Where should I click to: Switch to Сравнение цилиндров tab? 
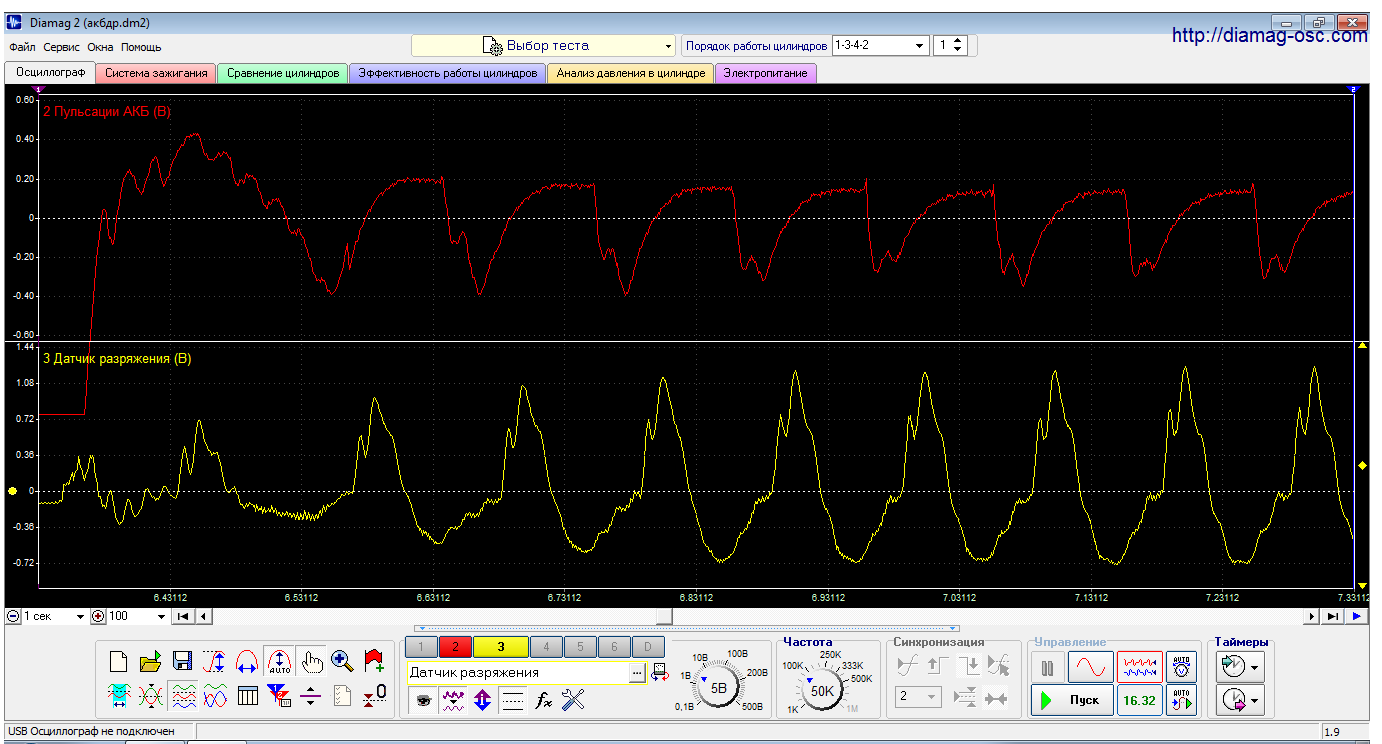coord(283,73)
